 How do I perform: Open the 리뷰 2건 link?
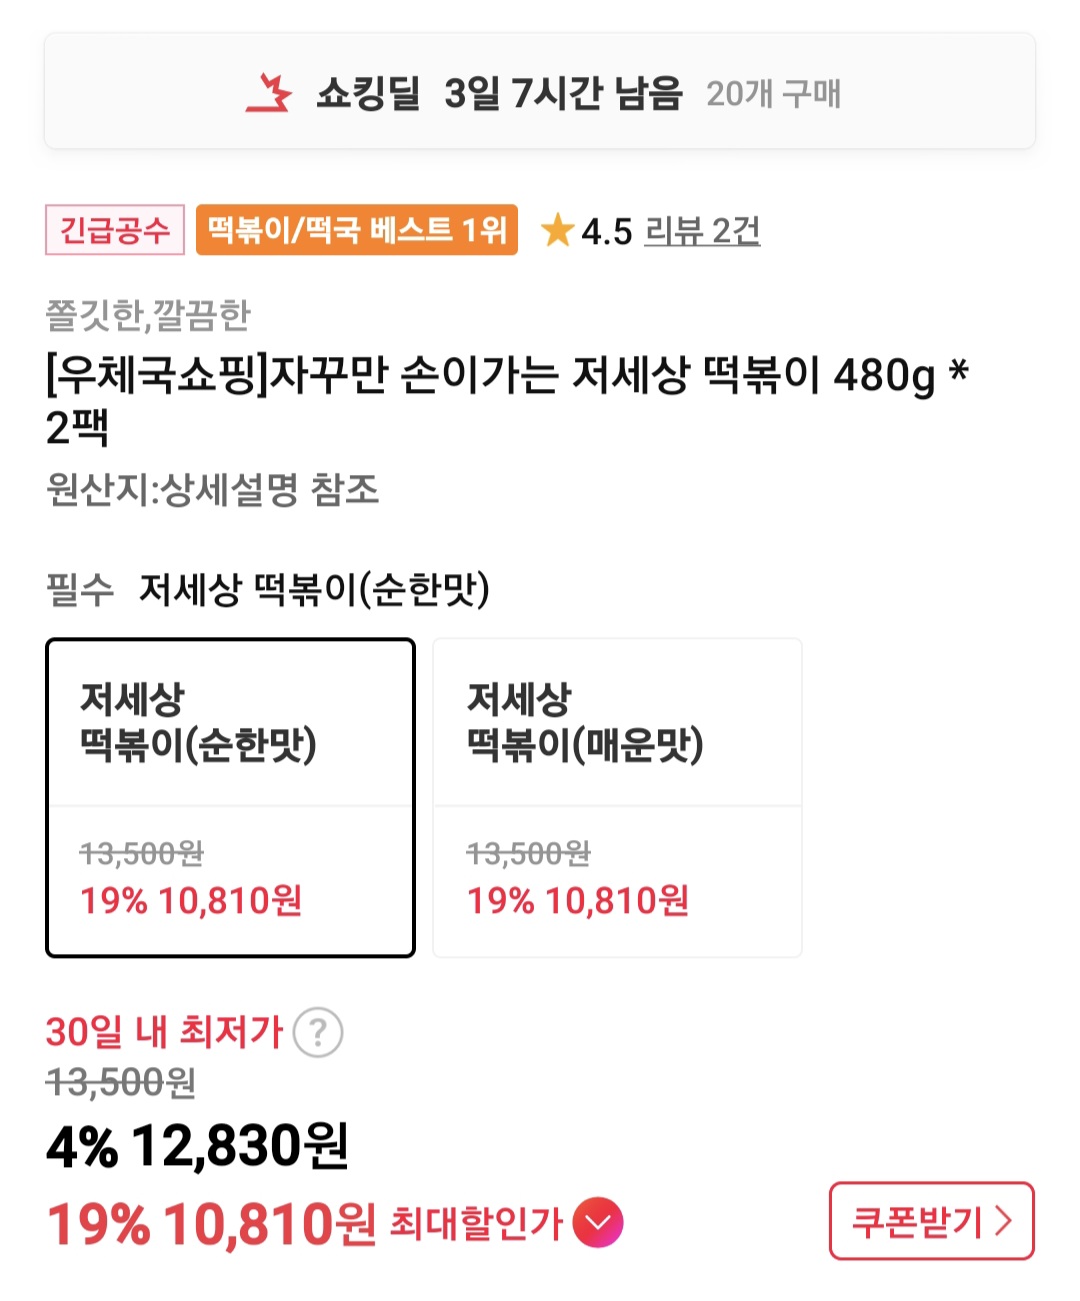pyautogui.click(x=702, y=231)
